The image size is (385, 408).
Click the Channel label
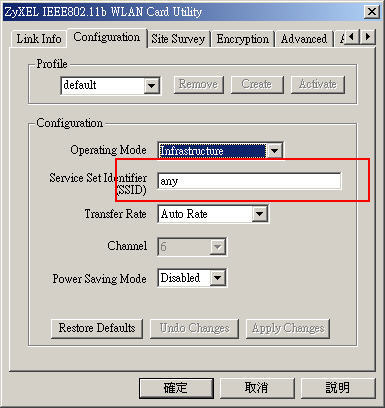127,246
